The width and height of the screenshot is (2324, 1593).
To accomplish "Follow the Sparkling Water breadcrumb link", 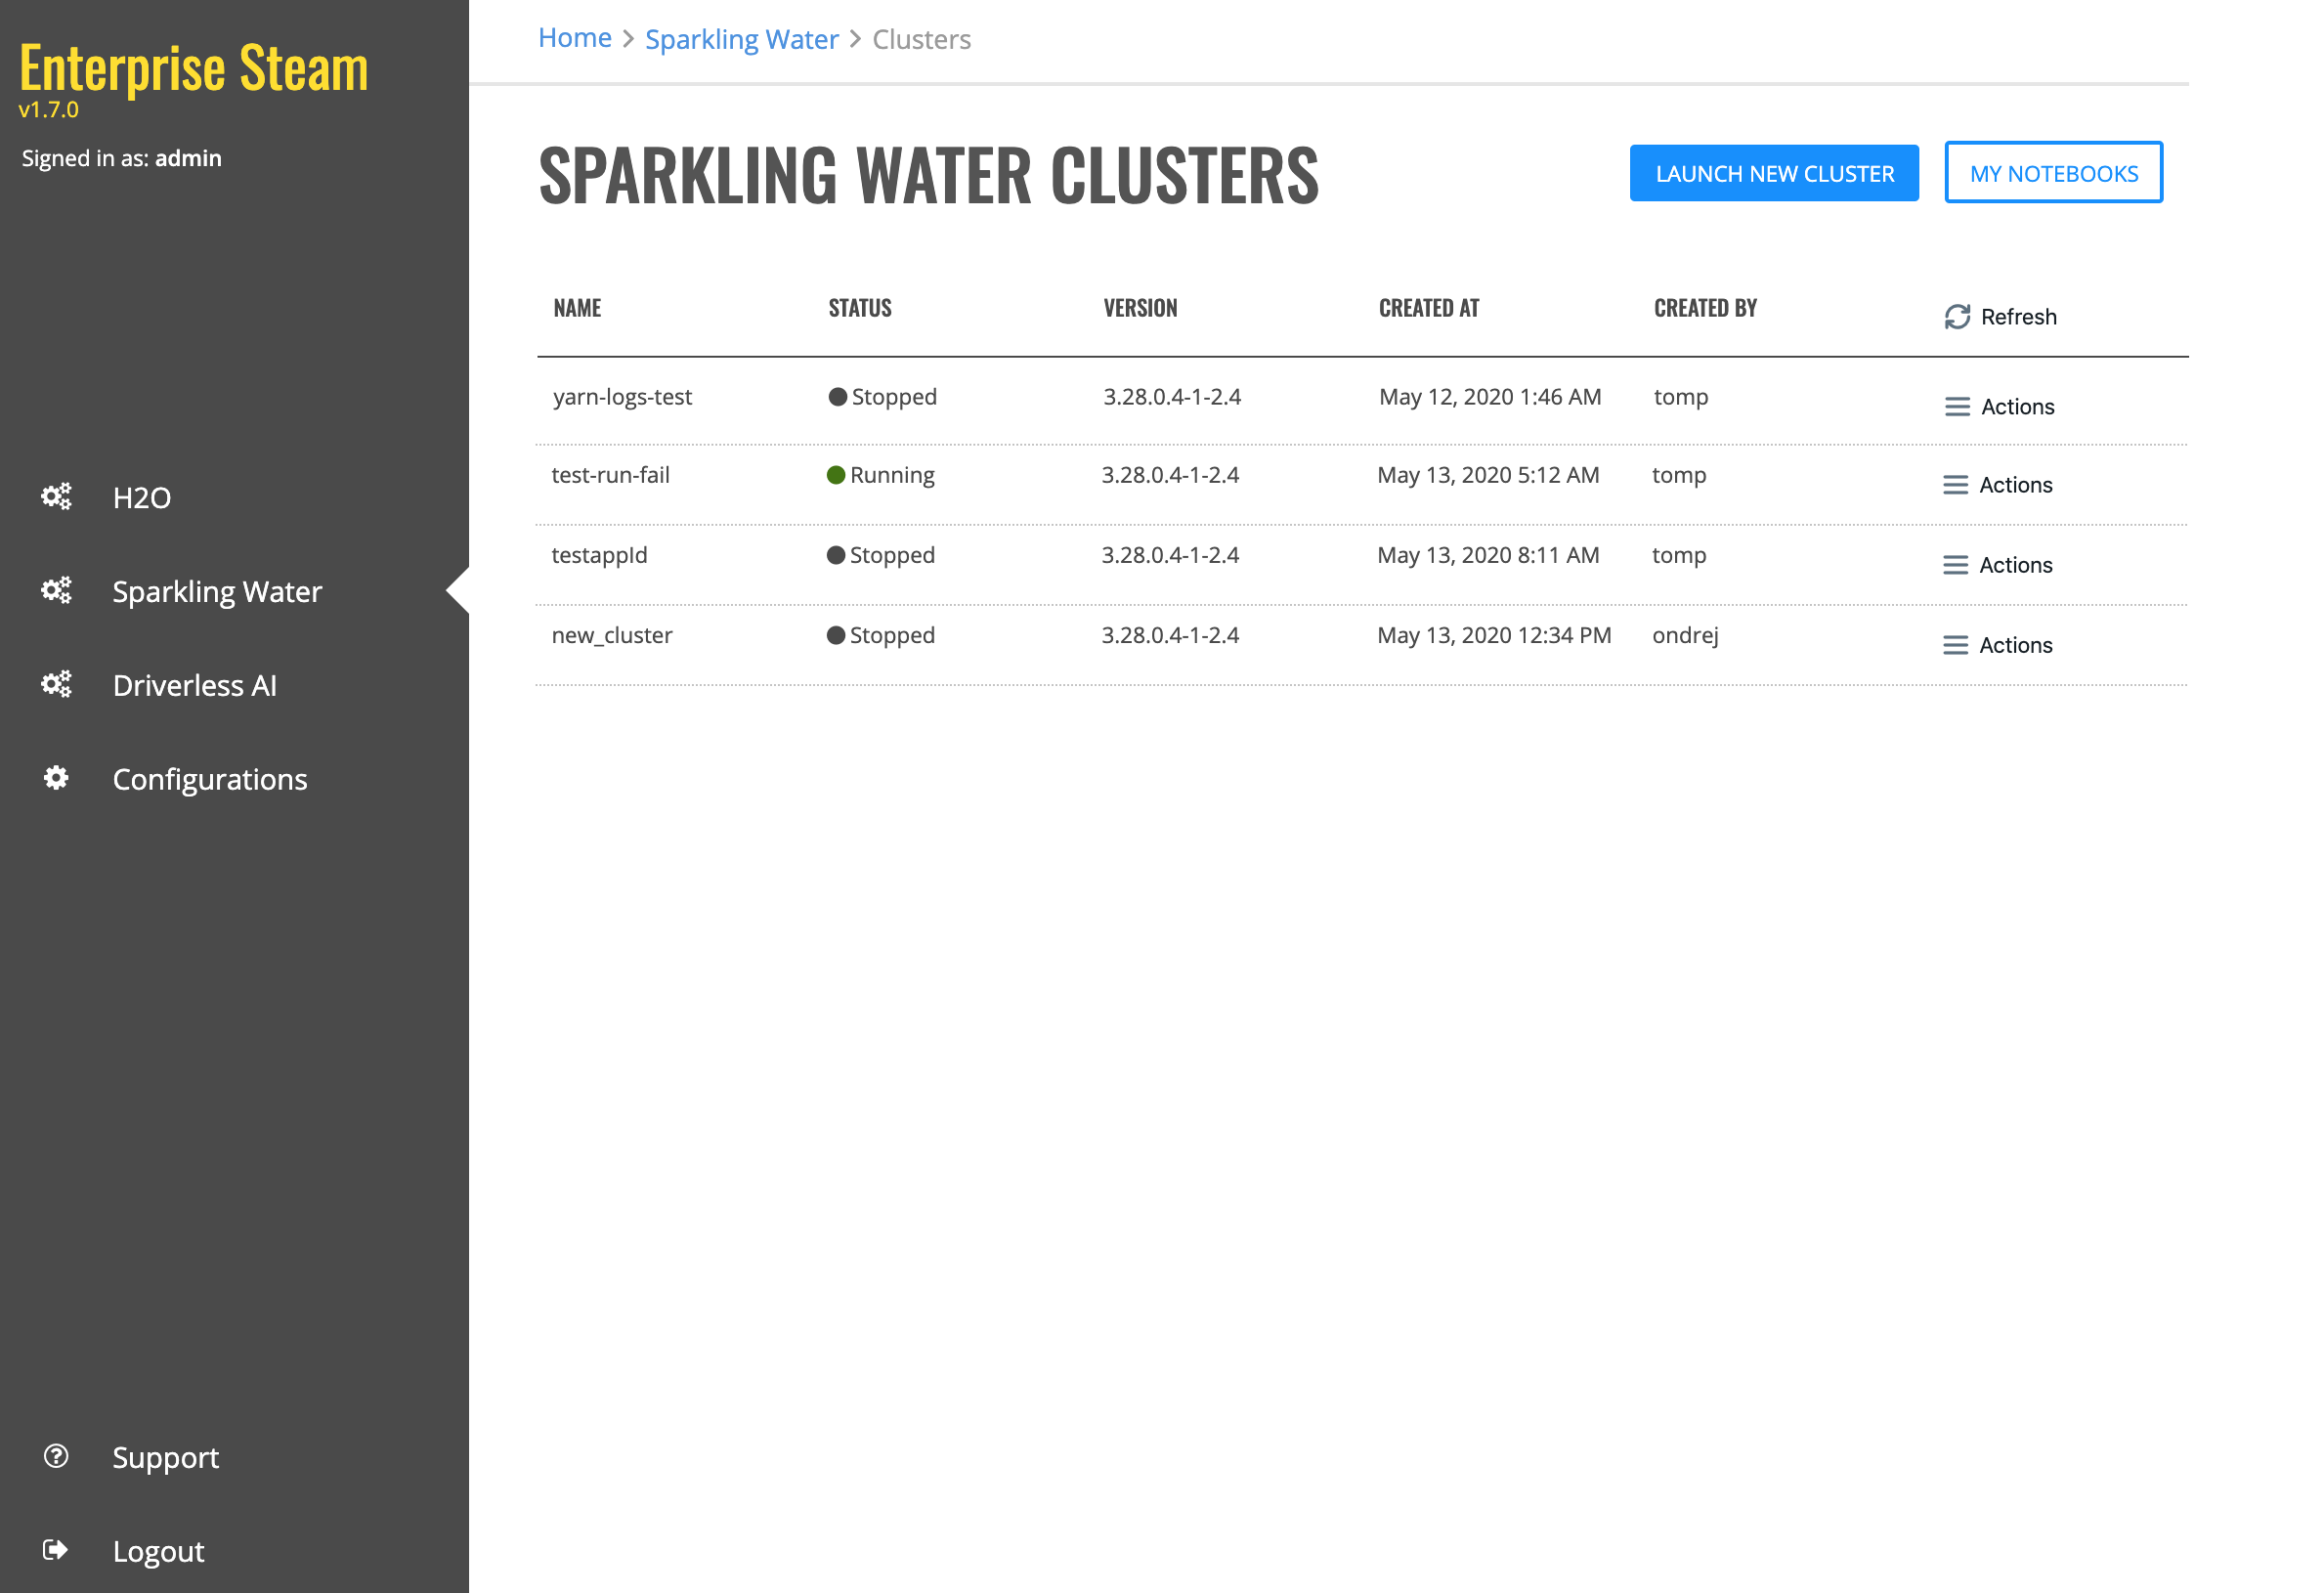I will [x=741, y=39].
